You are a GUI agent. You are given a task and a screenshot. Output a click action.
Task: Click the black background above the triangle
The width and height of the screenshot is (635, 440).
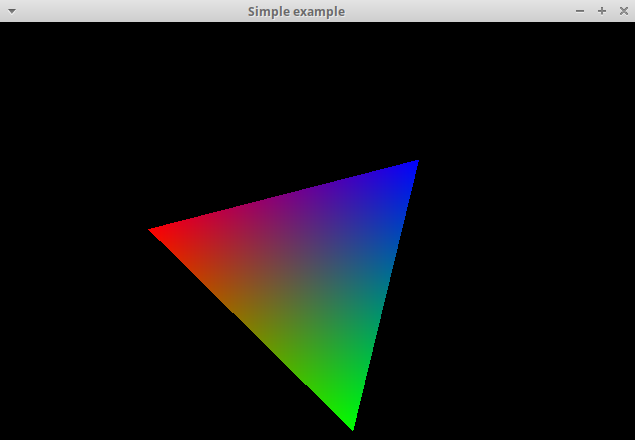click(x=300, y=90)
